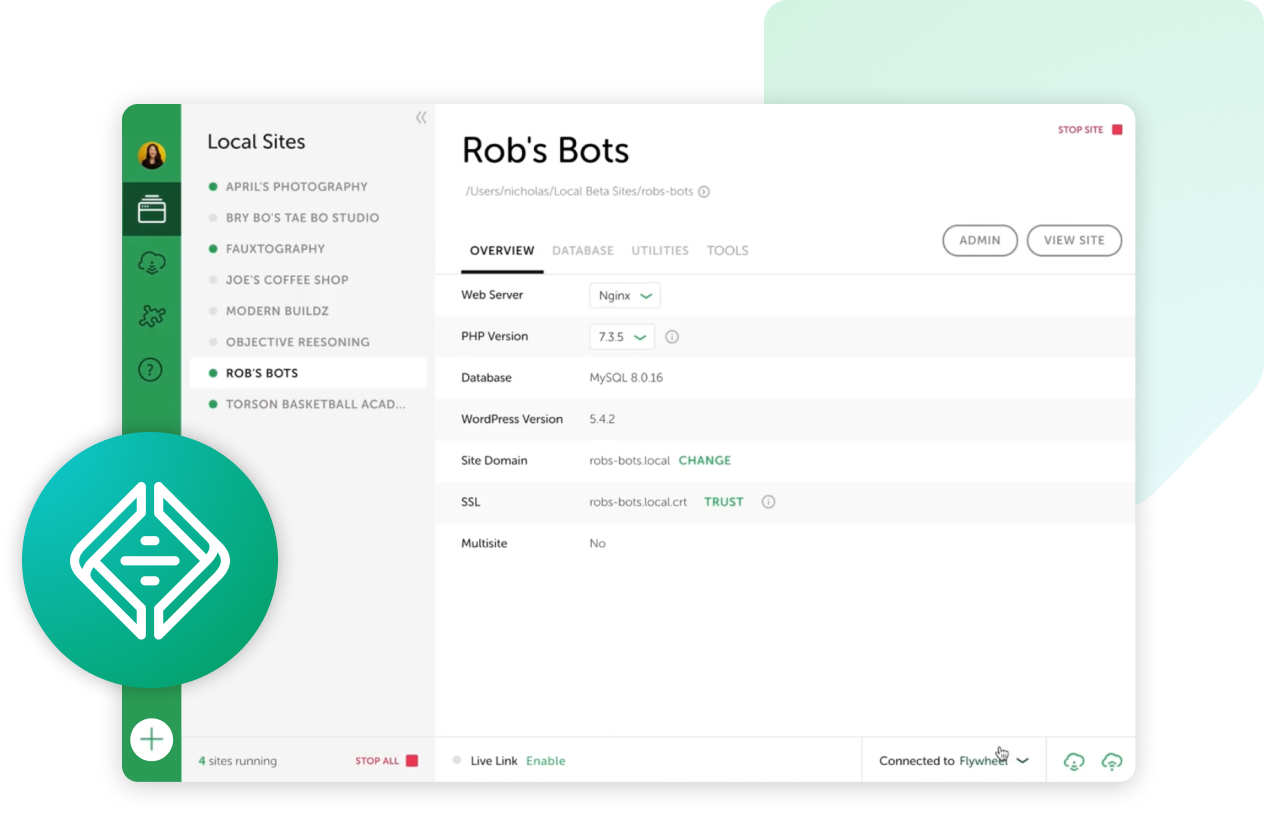Viewport: 1264px width, 814px height.
Task: Switch to the Utilities tab
Action: [660, 250]
